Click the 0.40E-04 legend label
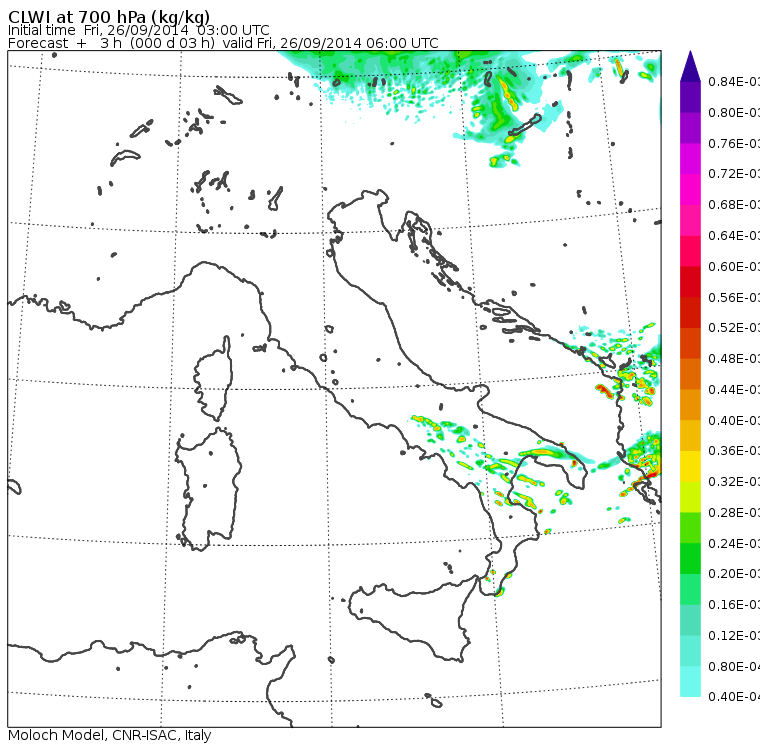Image resolution: width=760 pixels, height=749 pixels. click(x=734, y=697)
